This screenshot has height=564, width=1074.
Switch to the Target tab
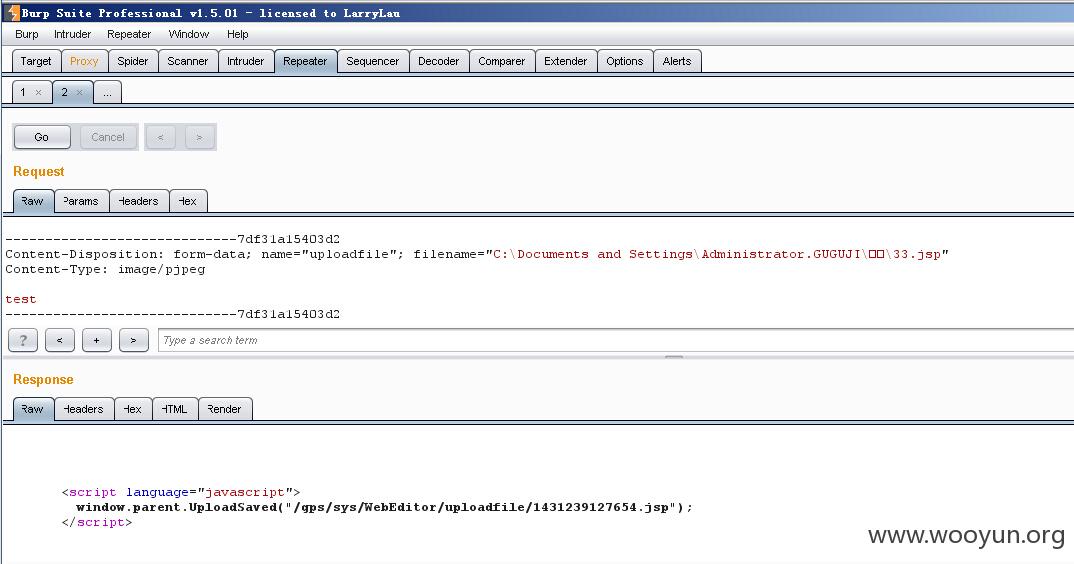click(x=36, y=61)
